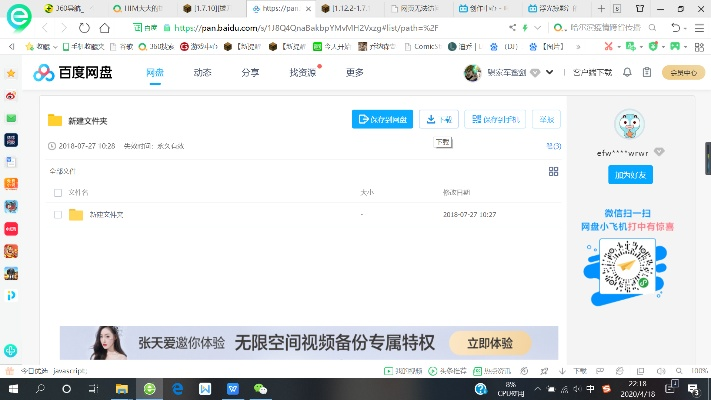Sort by the 大小 column header
711x400 pixels.
coord(367,192)
